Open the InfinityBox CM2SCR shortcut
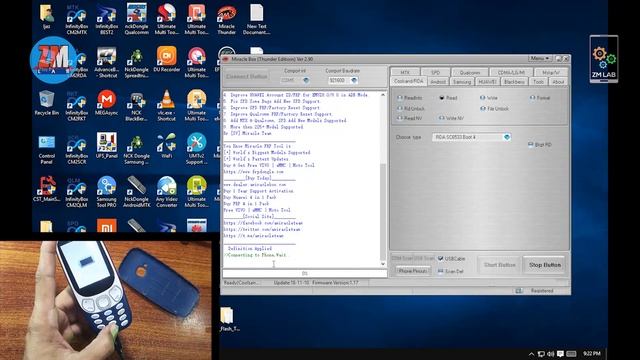This screenshot has width=640, height=360. (76, 149)
